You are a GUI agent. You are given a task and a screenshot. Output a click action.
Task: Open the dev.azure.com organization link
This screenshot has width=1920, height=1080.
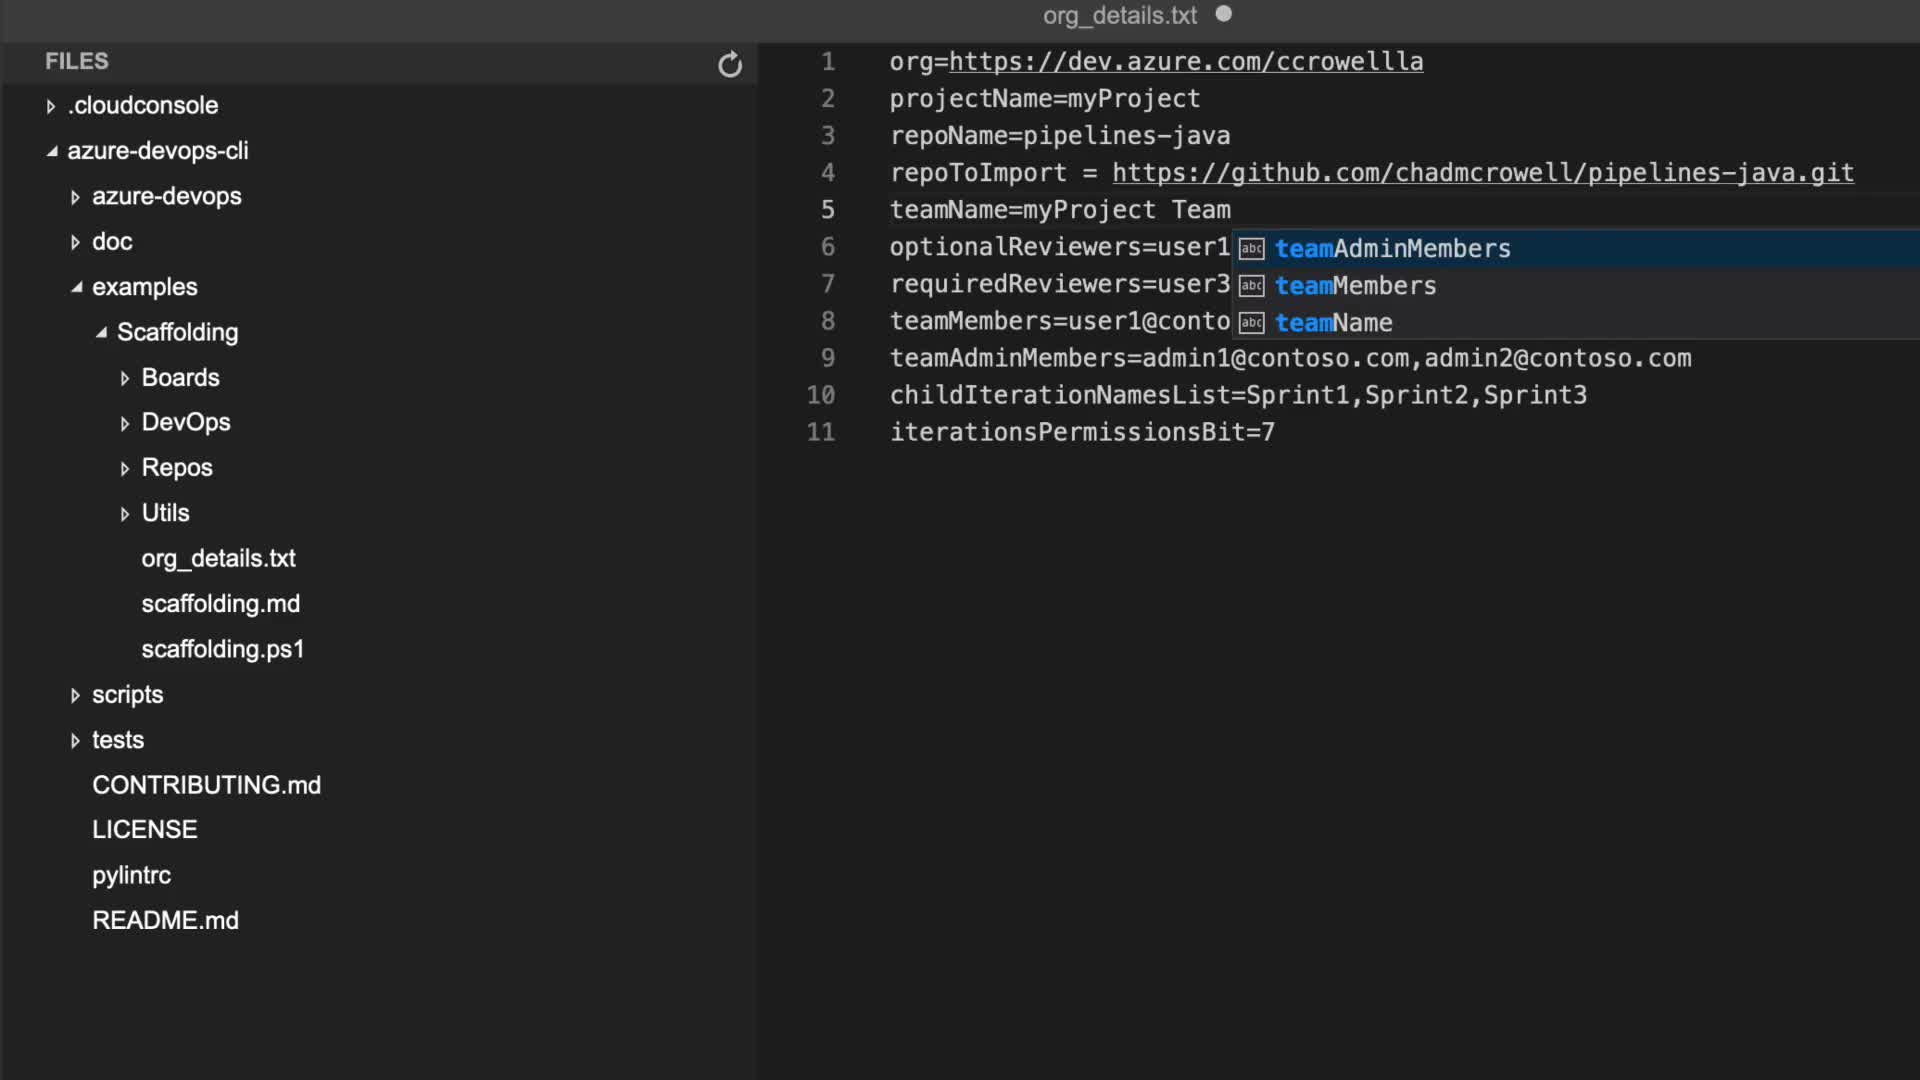[1185, 62]
